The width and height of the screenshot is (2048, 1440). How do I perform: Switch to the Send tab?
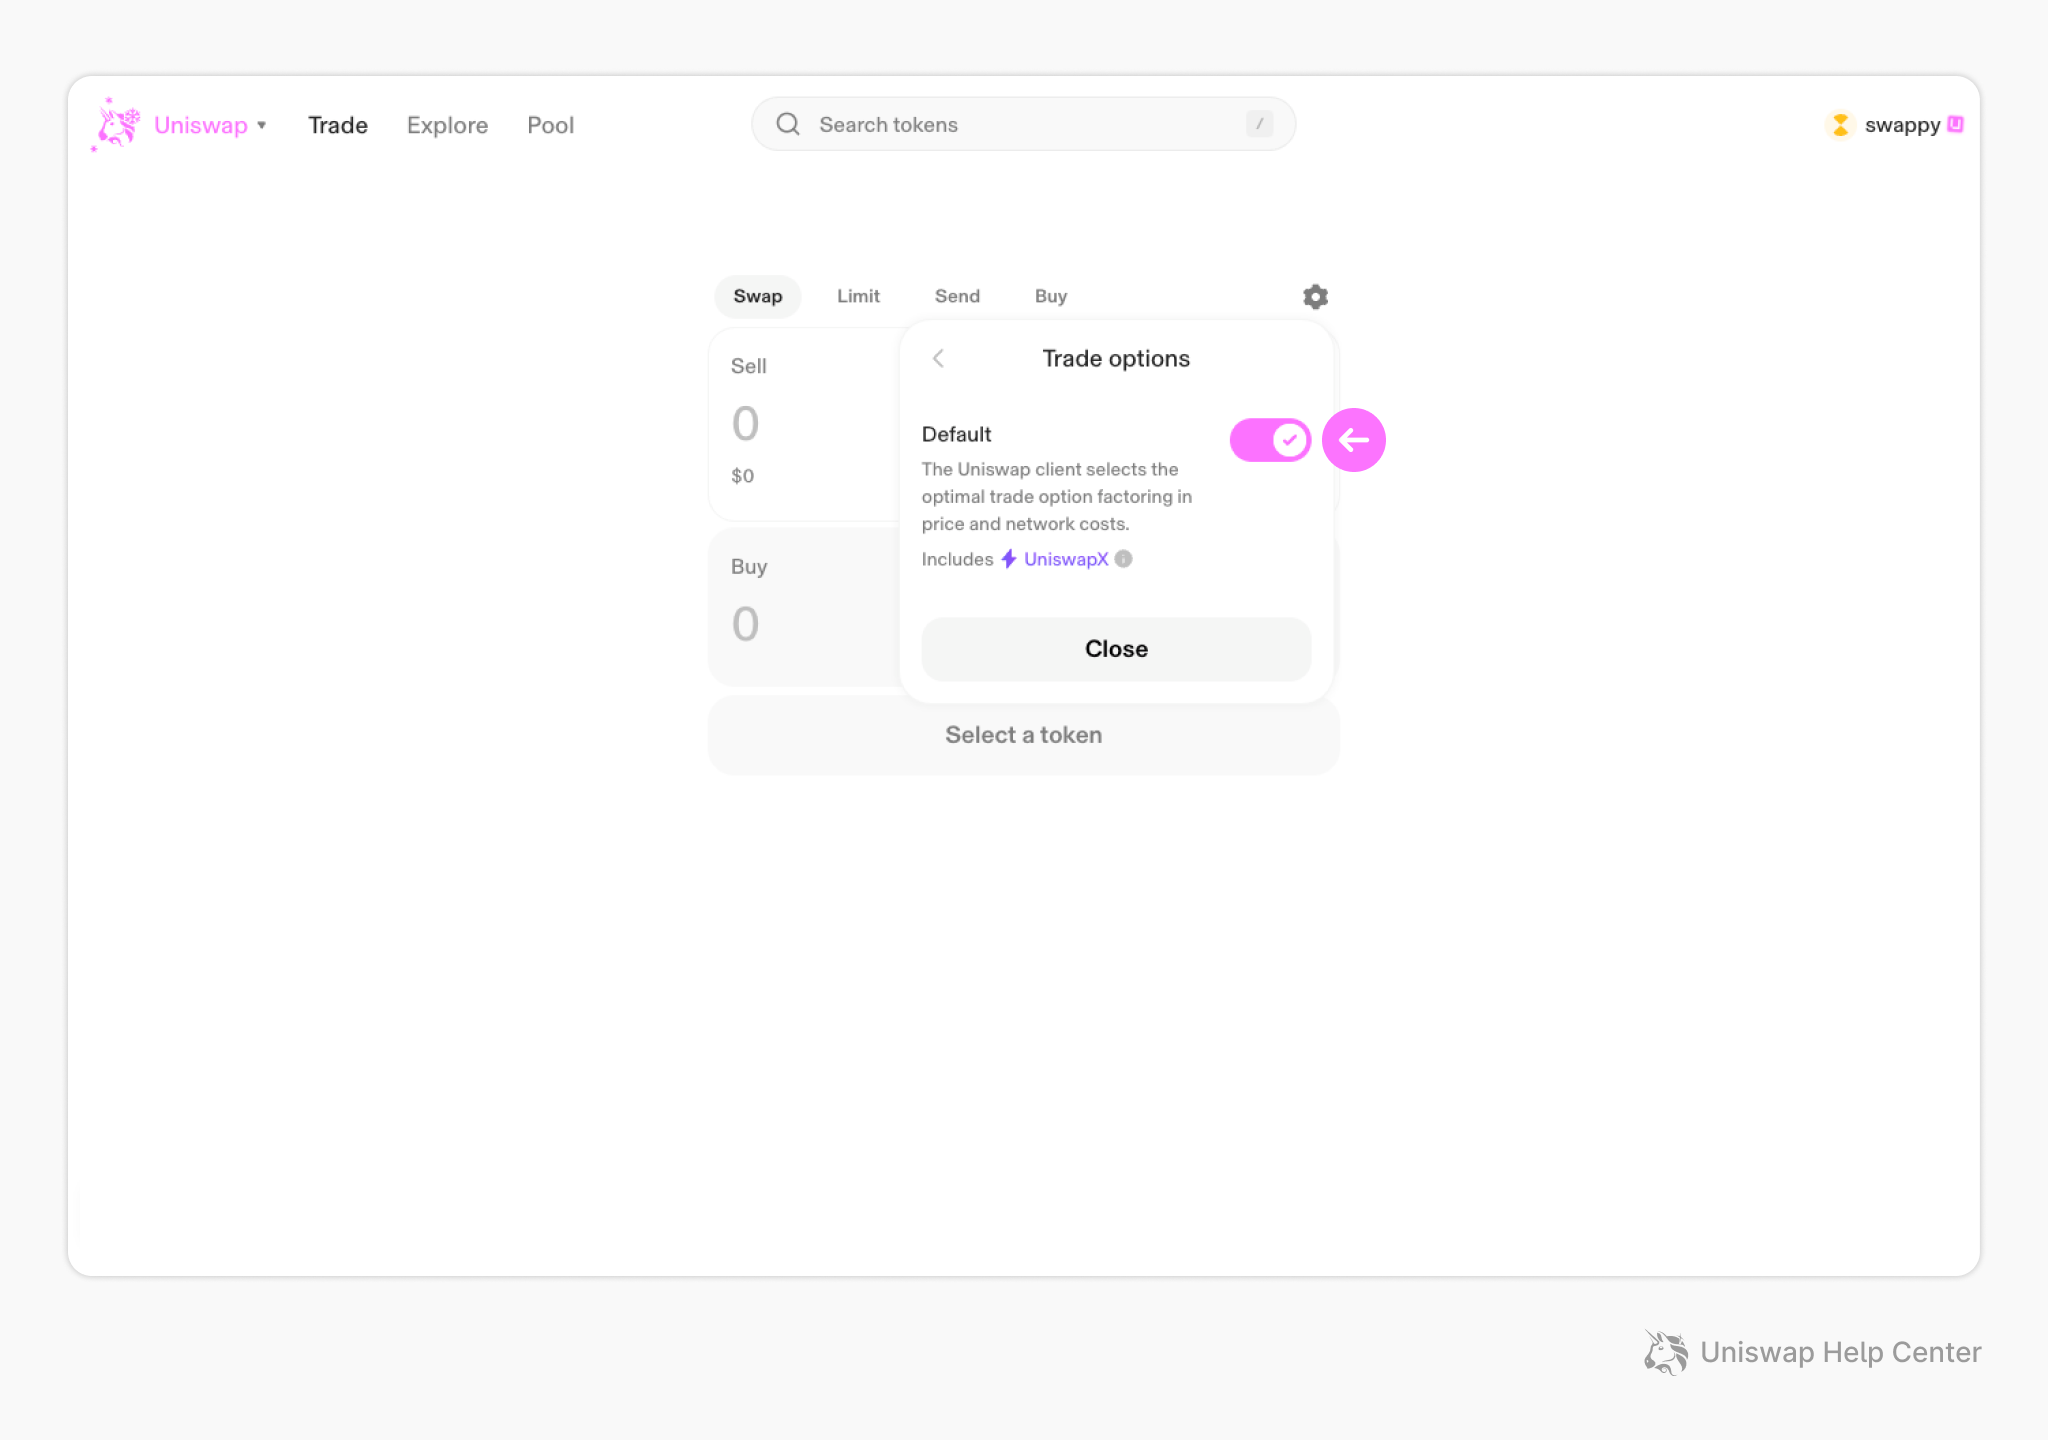click(957, 296)
